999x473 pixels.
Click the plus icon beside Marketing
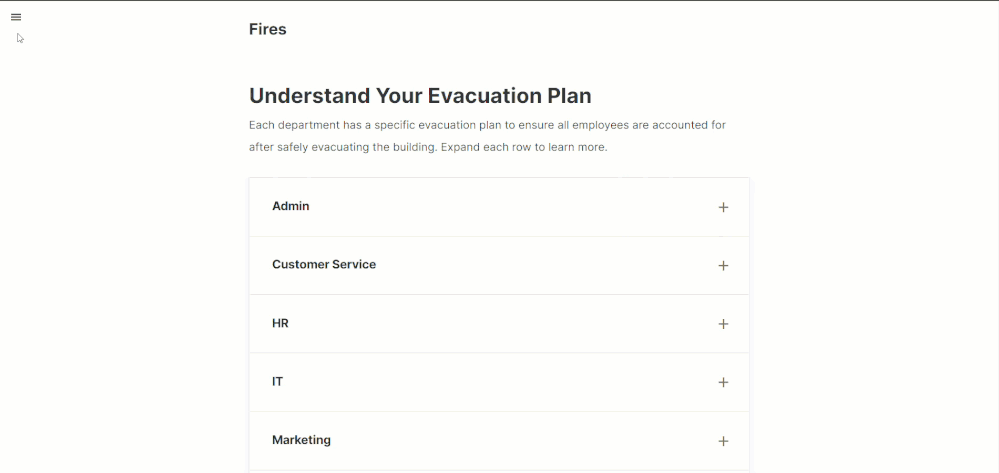pyautogui.click(x=723, y=441)
